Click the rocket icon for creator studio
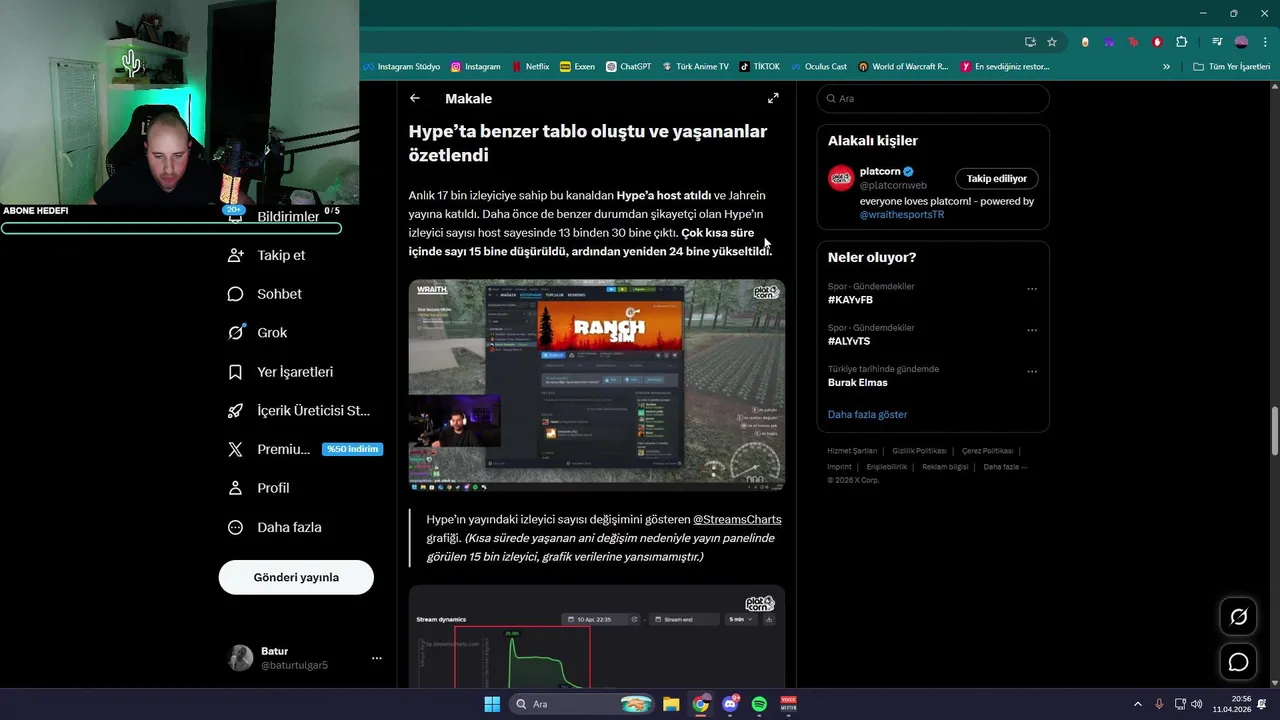The height and width of the screenshot is (720, 1280). [235, 411]
